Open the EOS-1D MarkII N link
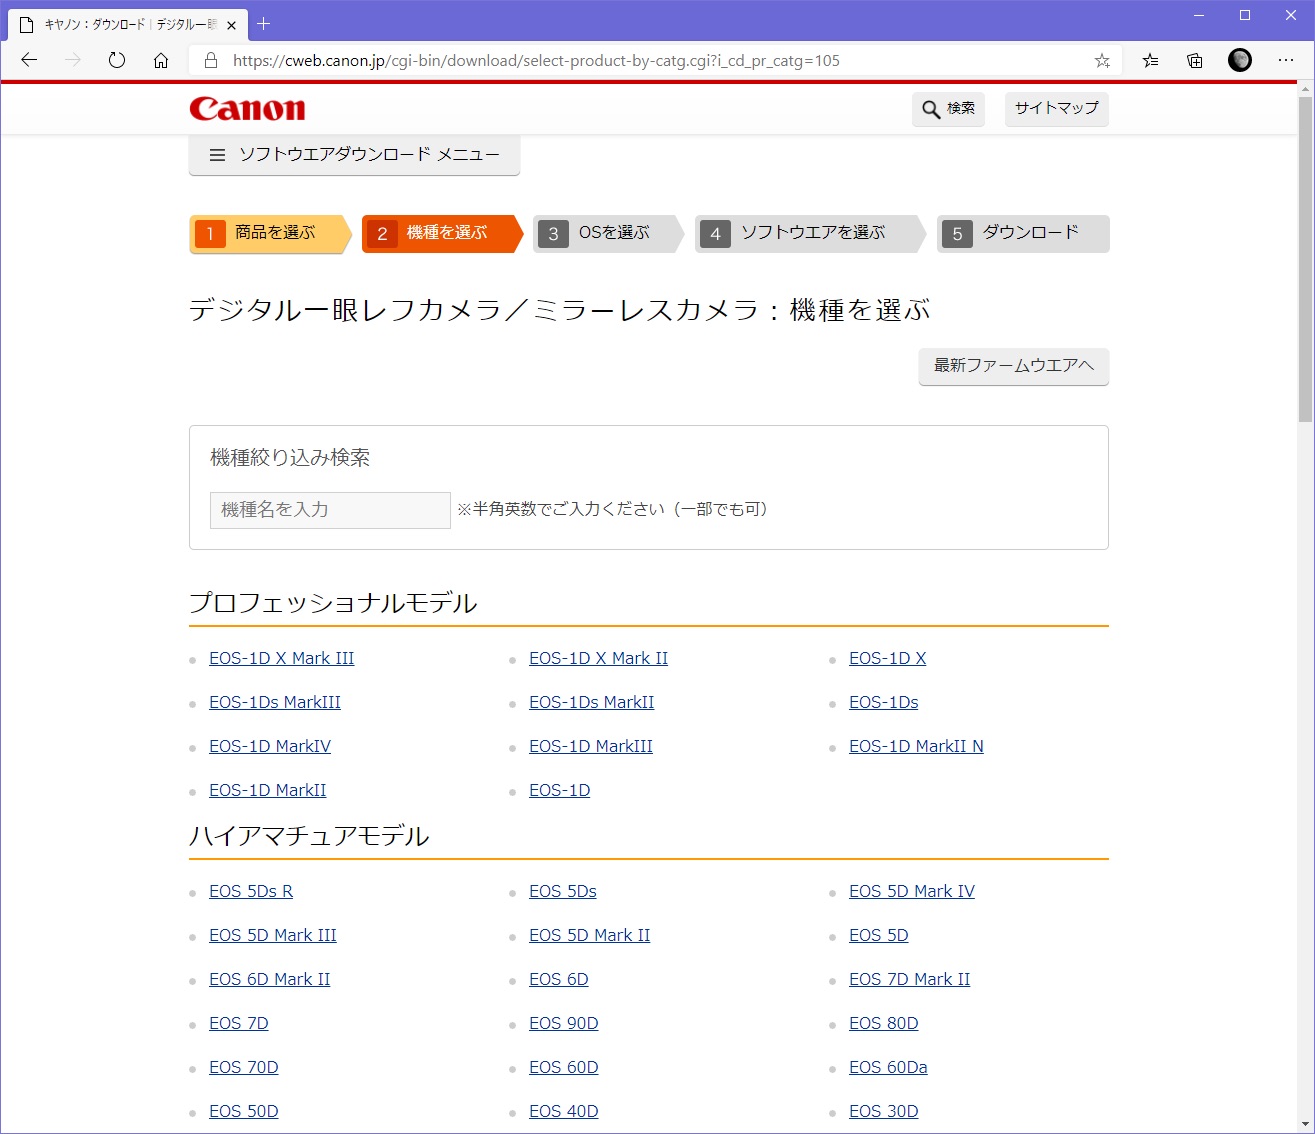 coord(916,746)
